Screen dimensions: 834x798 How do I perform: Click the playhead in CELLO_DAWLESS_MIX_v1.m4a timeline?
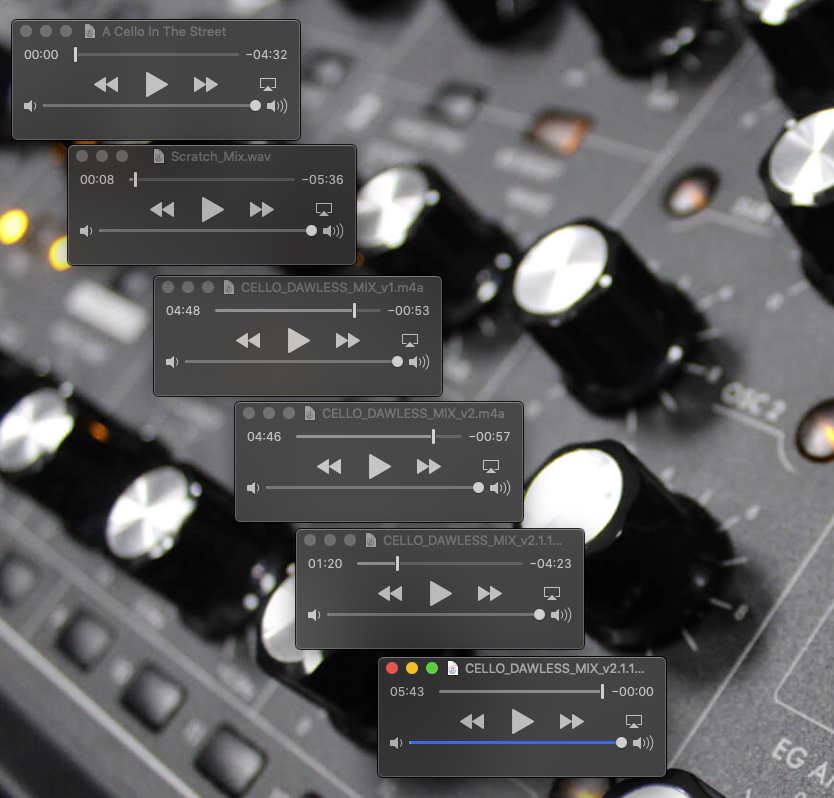tap(354, 311)
